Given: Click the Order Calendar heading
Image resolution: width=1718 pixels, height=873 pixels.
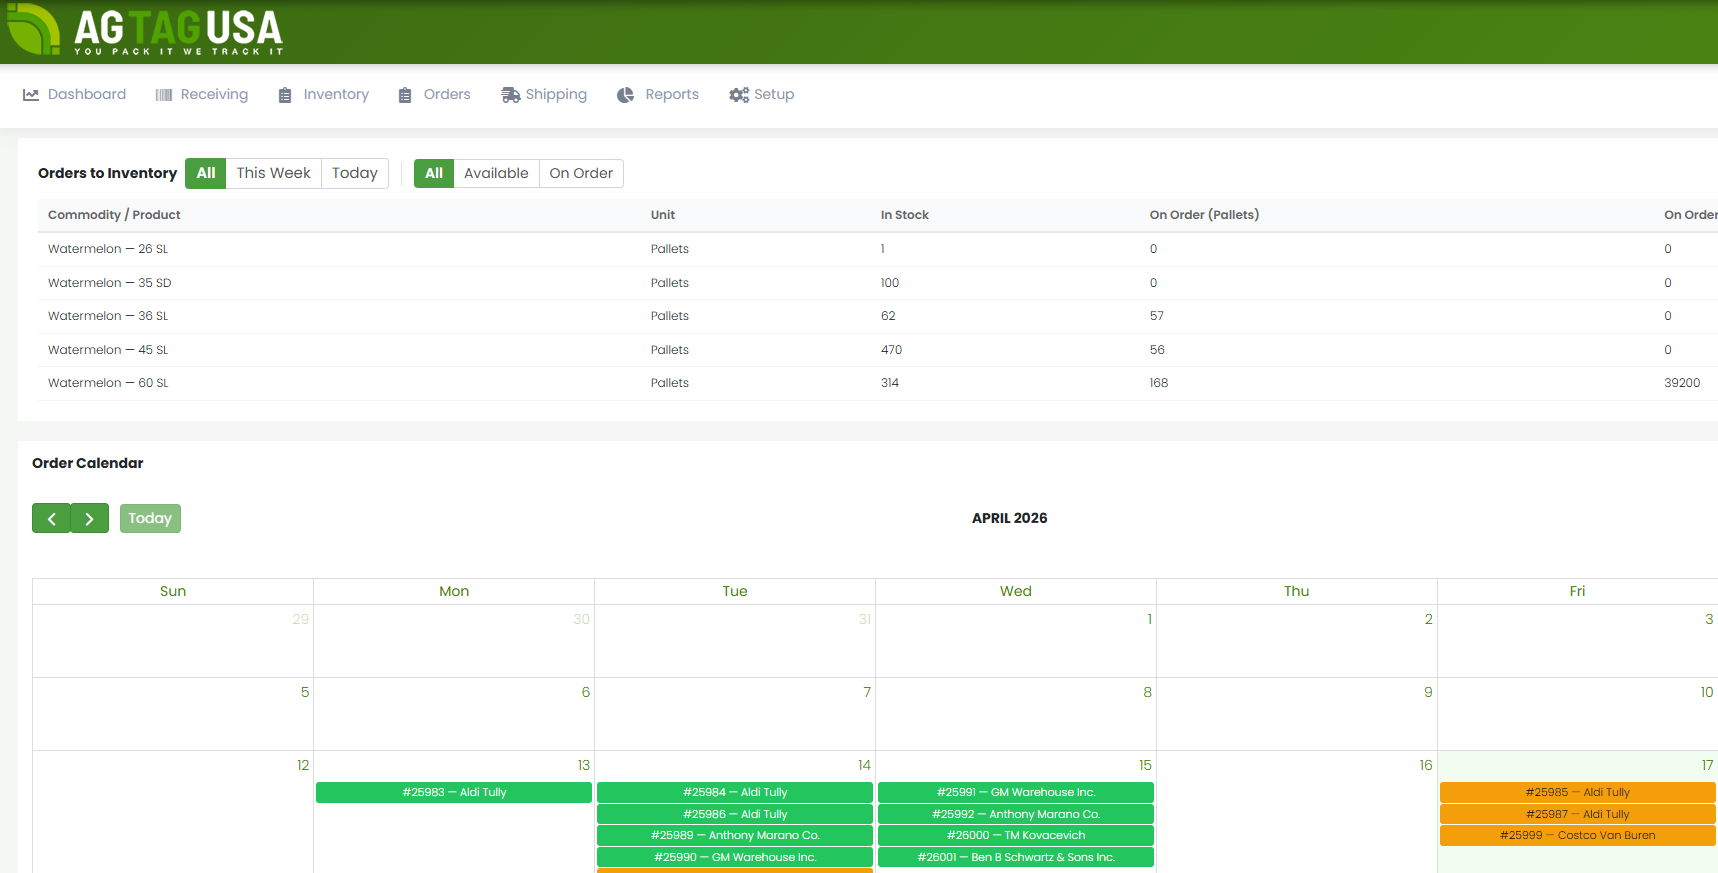Looking at the screenshot, I should 88,463.
